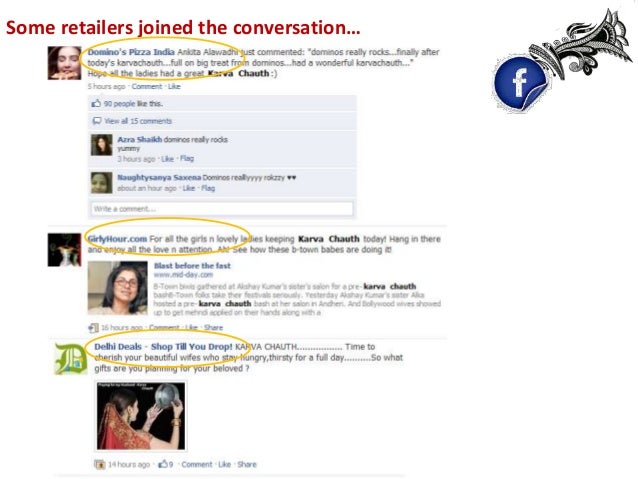Open Domino's Pizza India page link
The image size is (638, 479).
point(131,52)
